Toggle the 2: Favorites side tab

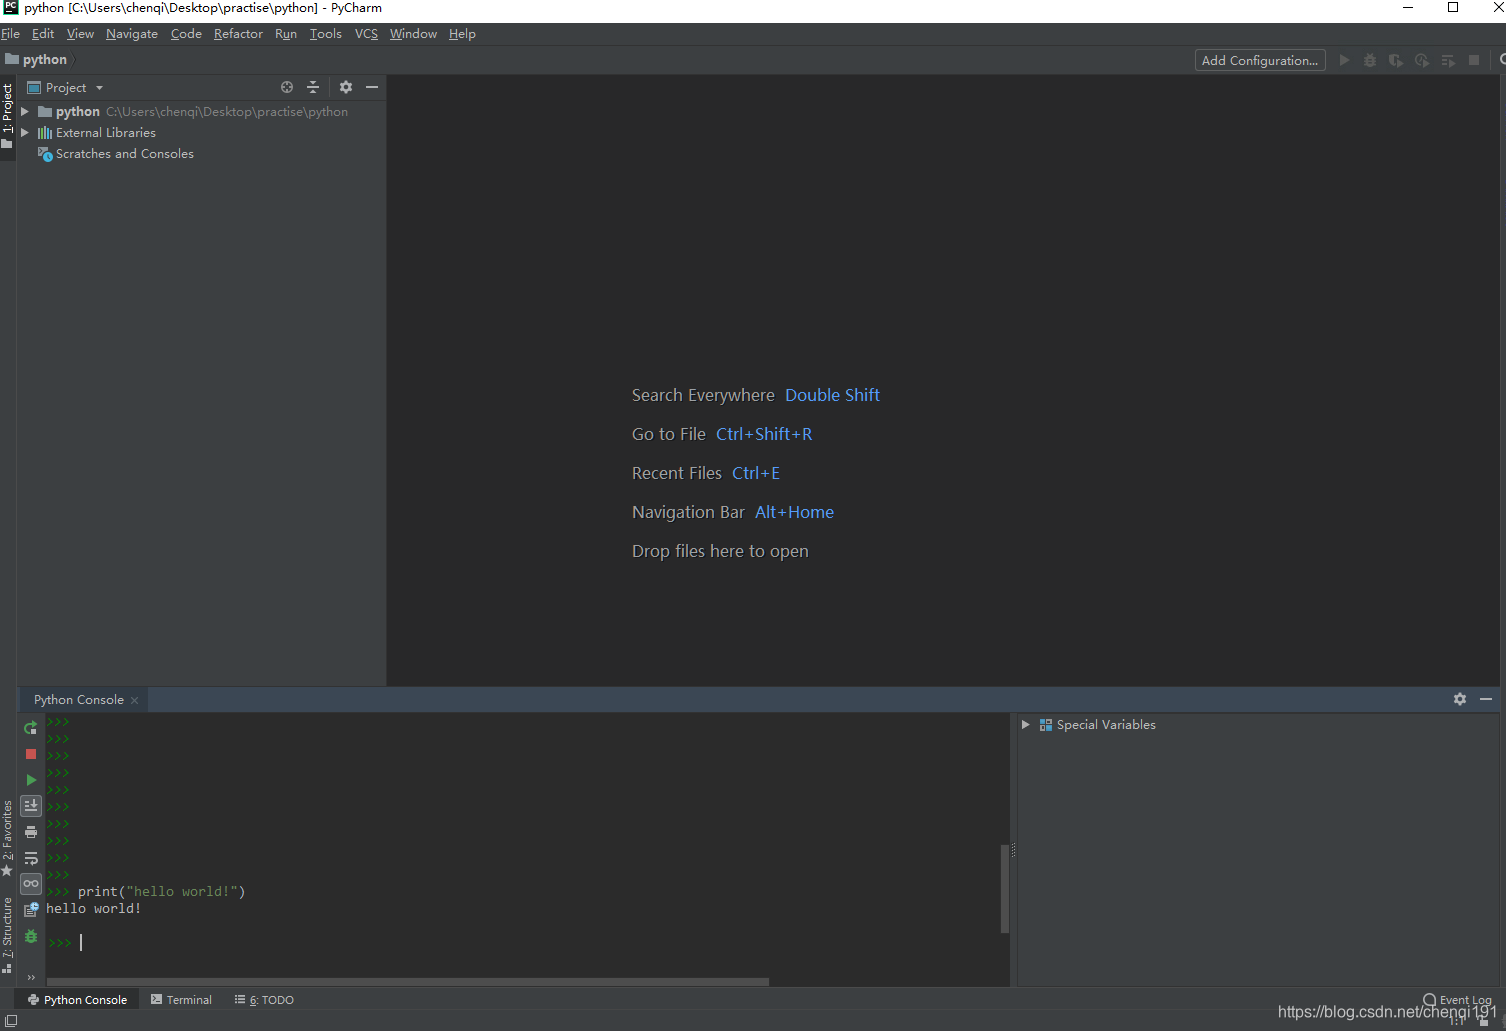[8, 839]
